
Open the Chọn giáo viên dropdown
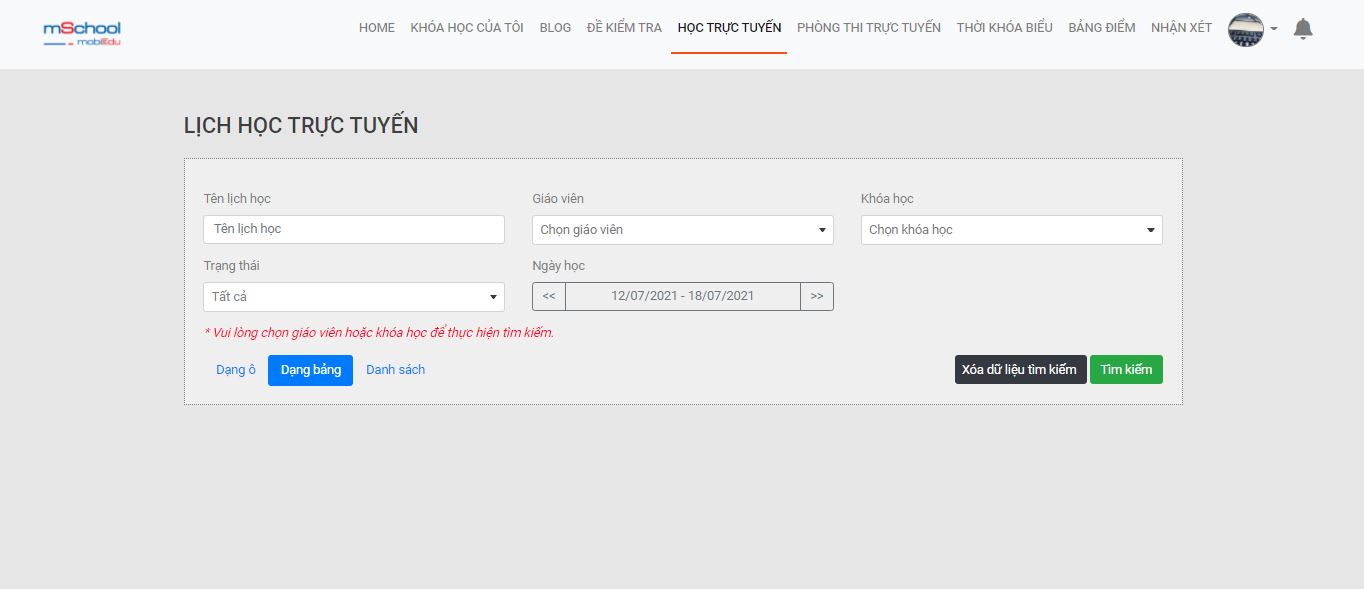[683, 230]
